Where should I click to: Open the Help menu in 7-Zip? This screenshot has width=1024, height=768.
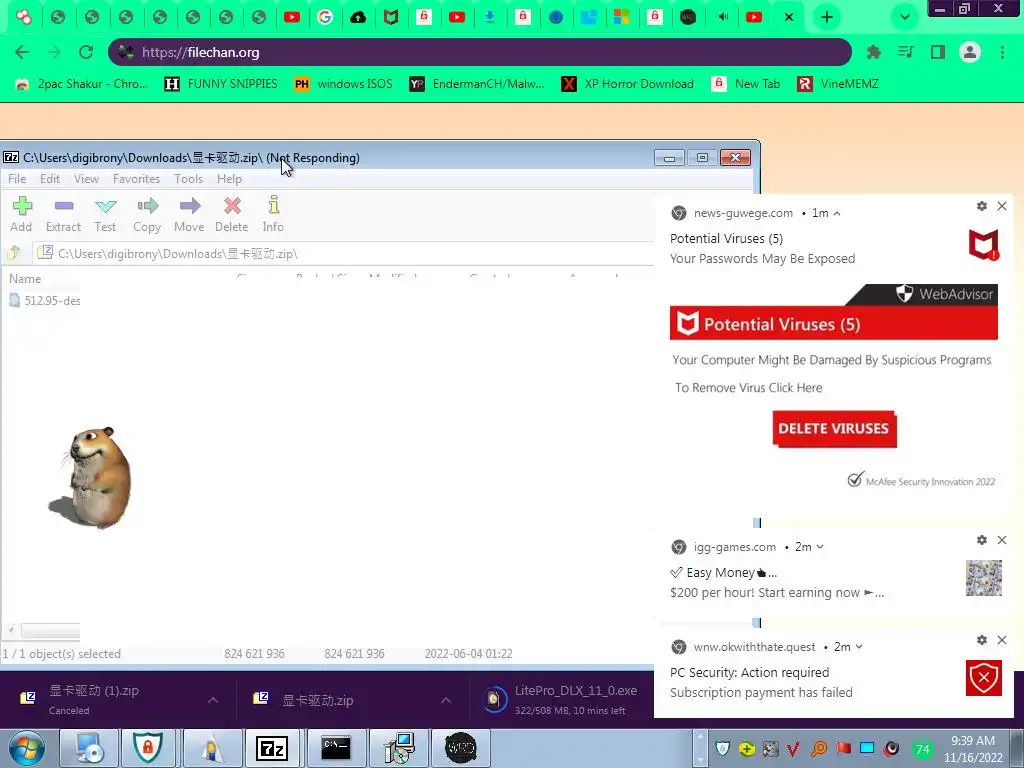(229, 179)
